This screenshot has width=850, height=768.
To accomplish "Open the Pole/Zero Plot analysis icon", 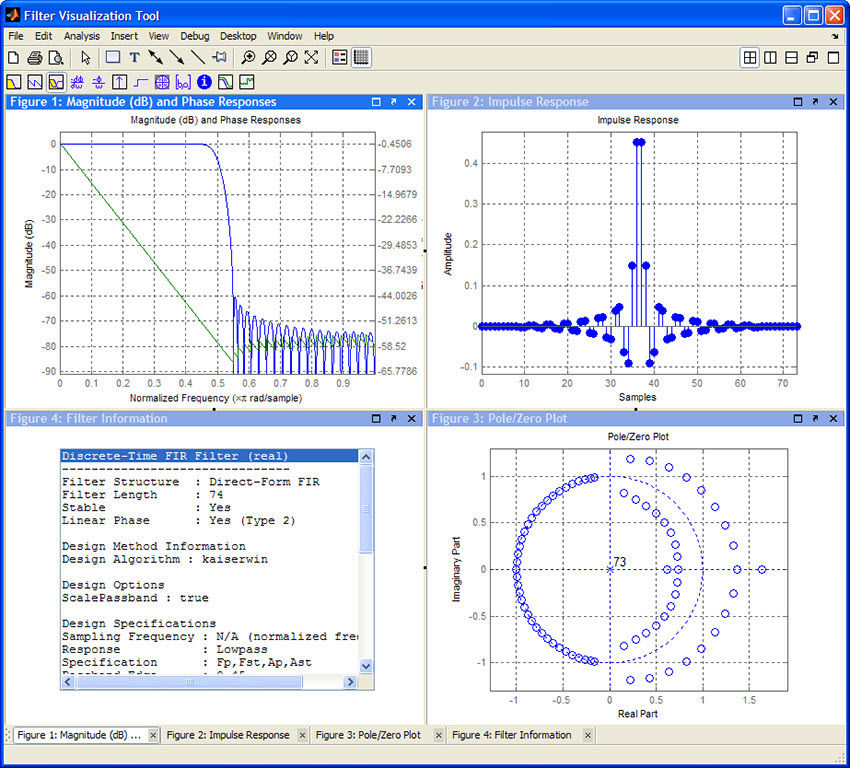I will pos(163,82).
